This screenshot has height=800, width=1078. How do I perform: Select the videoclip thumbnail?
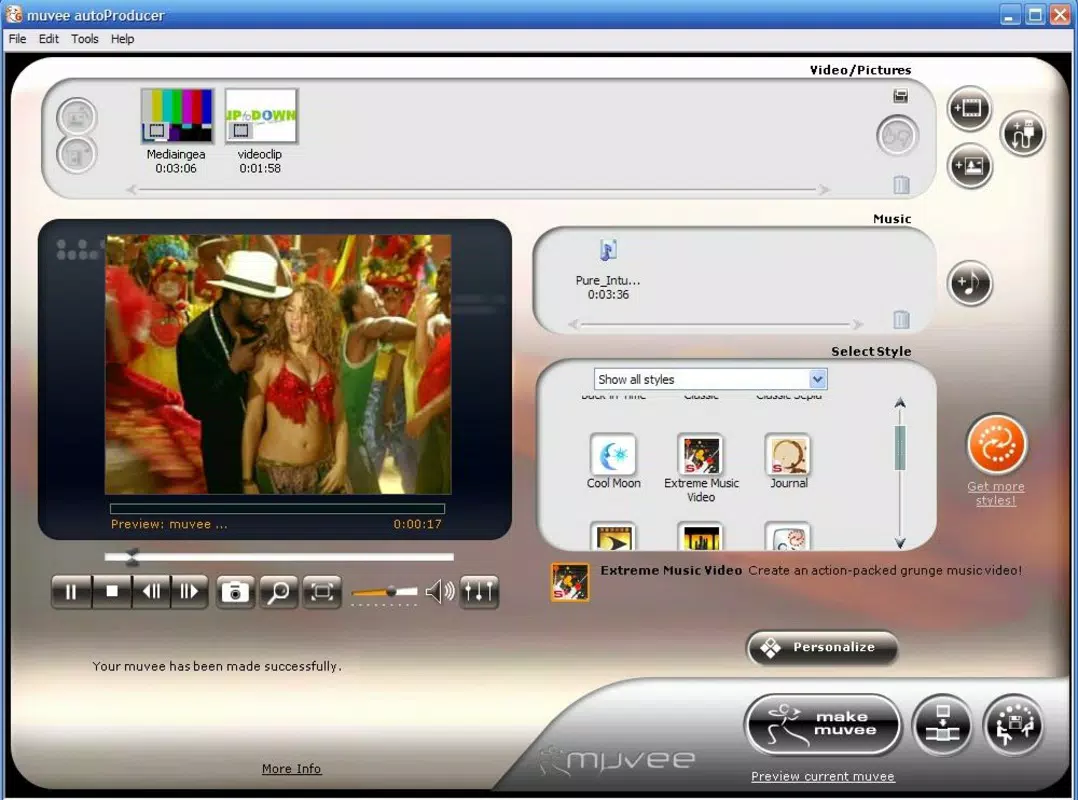click(261, 115)
